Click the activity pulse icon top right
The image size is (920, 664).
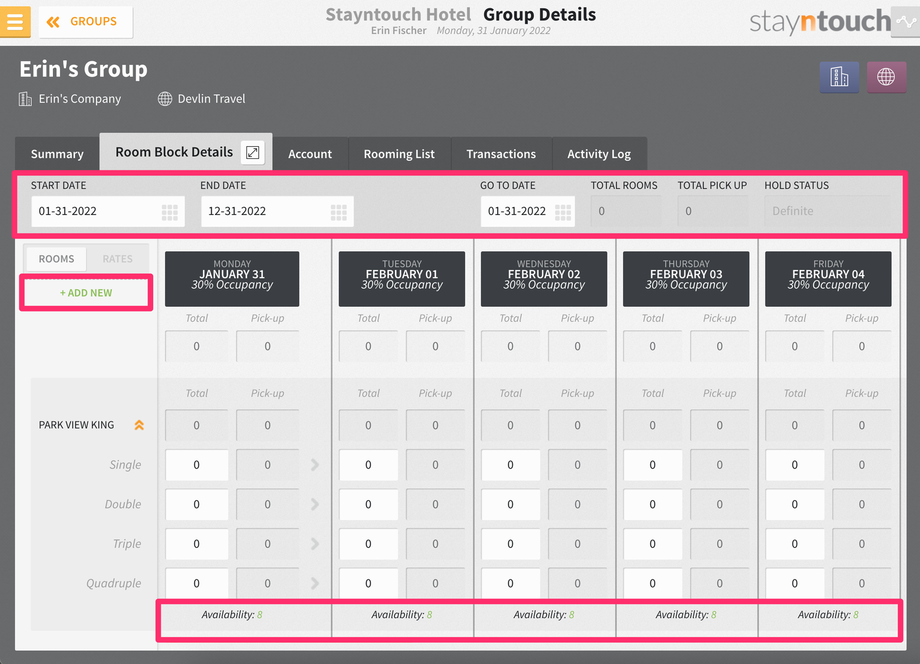(907, 22)
